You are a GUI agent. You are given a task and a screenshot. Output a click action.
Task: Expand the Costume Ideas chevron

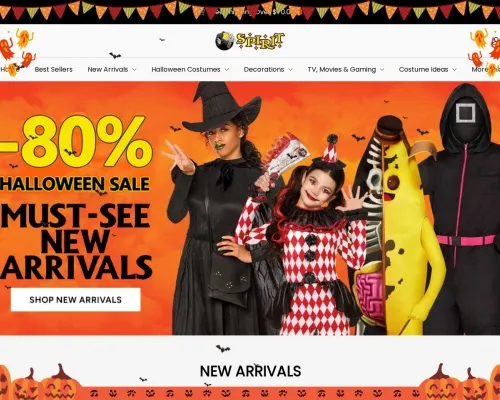point(454,70)
